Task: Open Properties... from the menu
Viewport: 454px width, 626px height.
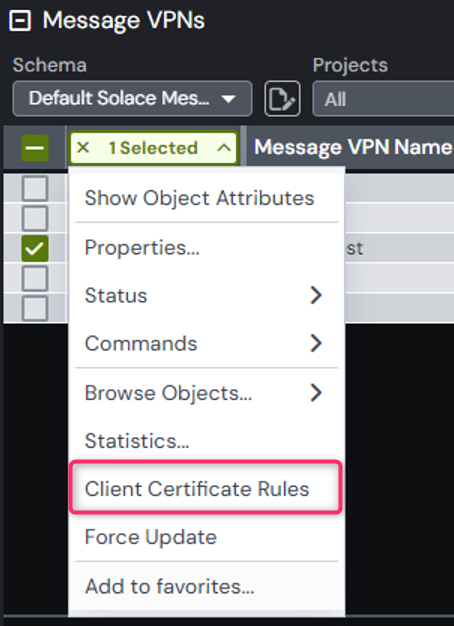Action: click(x=142, y=248)
